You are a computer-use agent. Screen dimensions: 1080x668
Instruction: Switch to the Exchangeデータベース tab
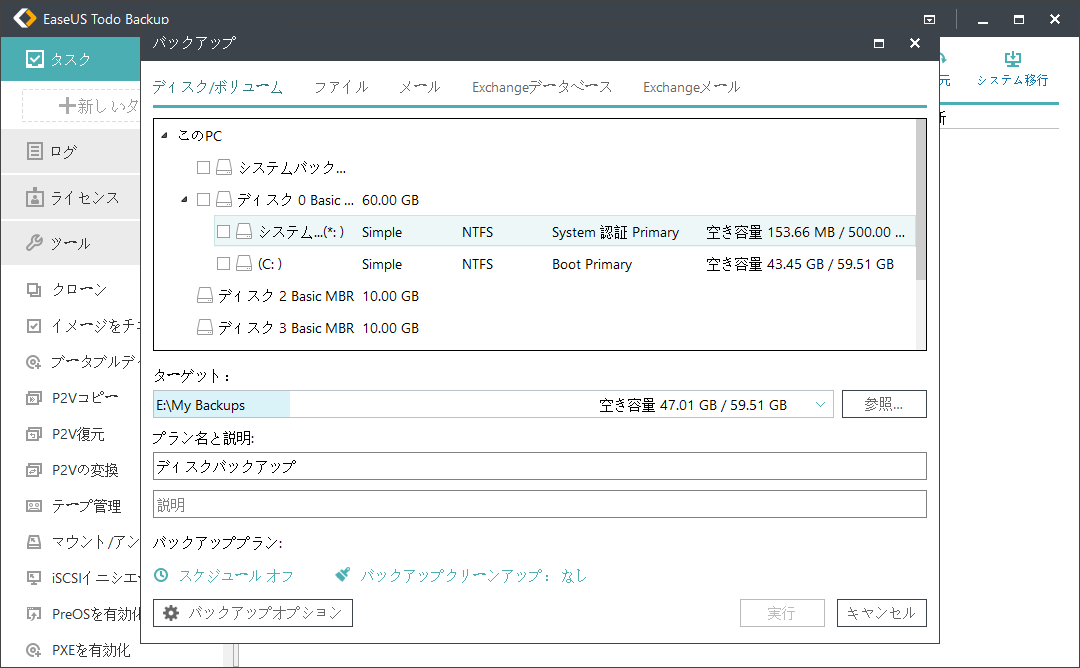coord(542,87)
